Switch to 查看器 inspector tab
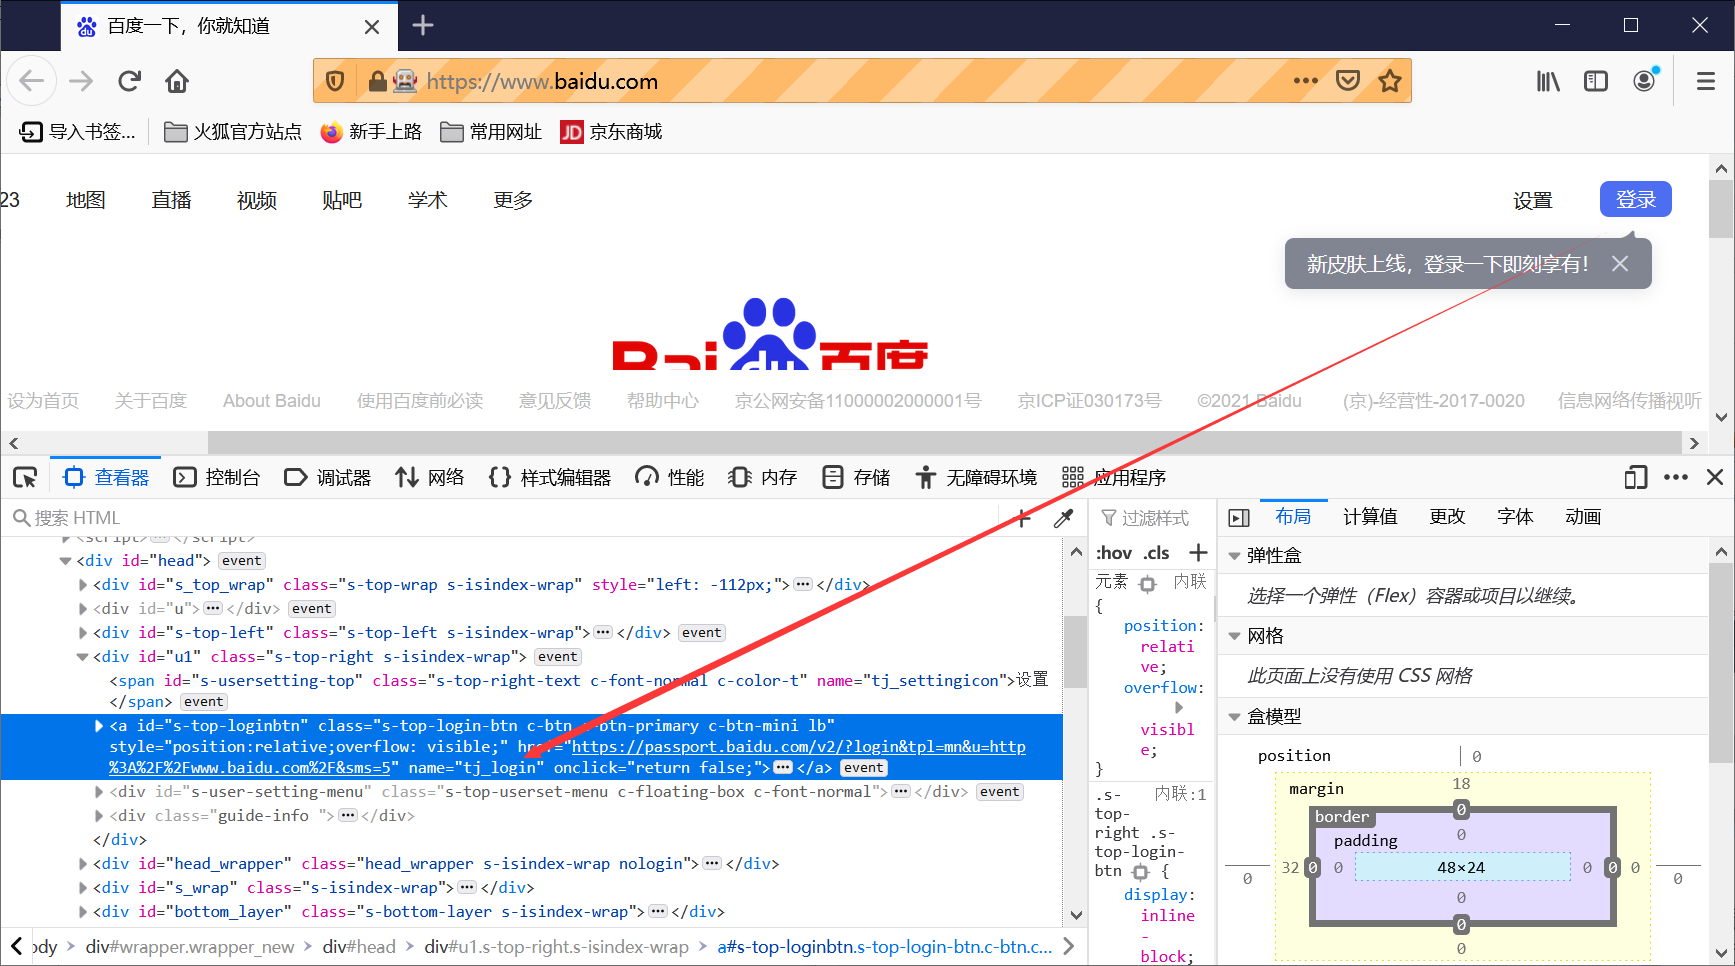This screenshot has height=966, width=1735. [x=106, y=478]
